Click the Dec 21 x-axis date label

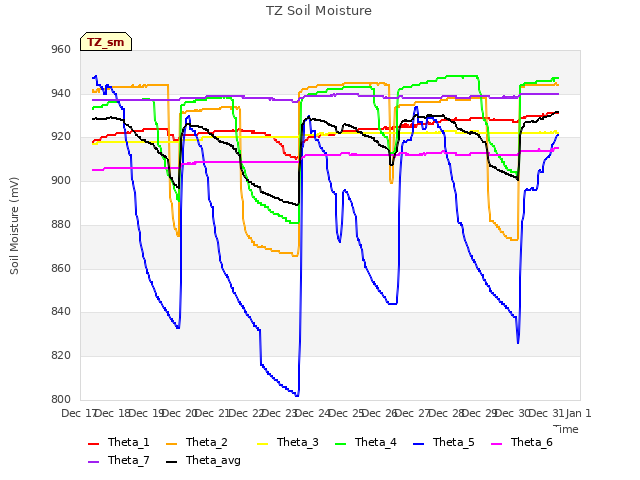pos(212,413)
